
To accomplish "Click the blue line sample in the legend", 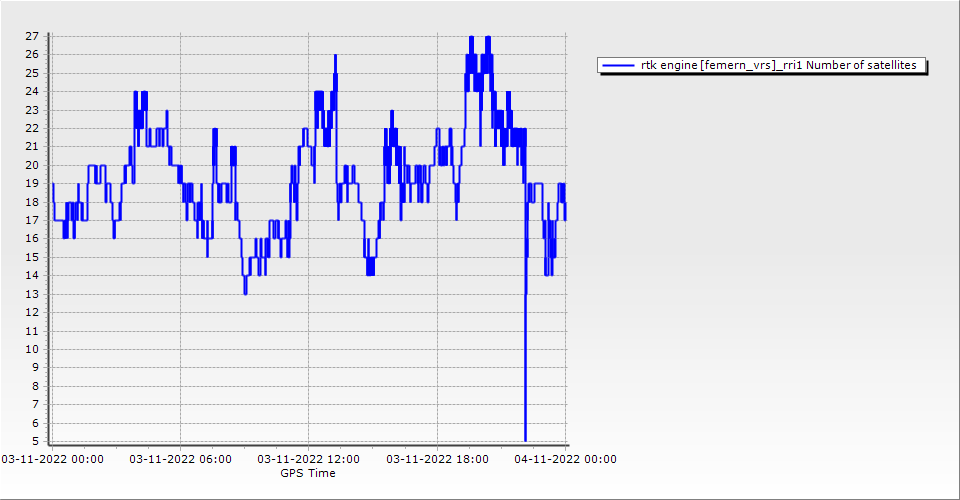I will (619, 65).
